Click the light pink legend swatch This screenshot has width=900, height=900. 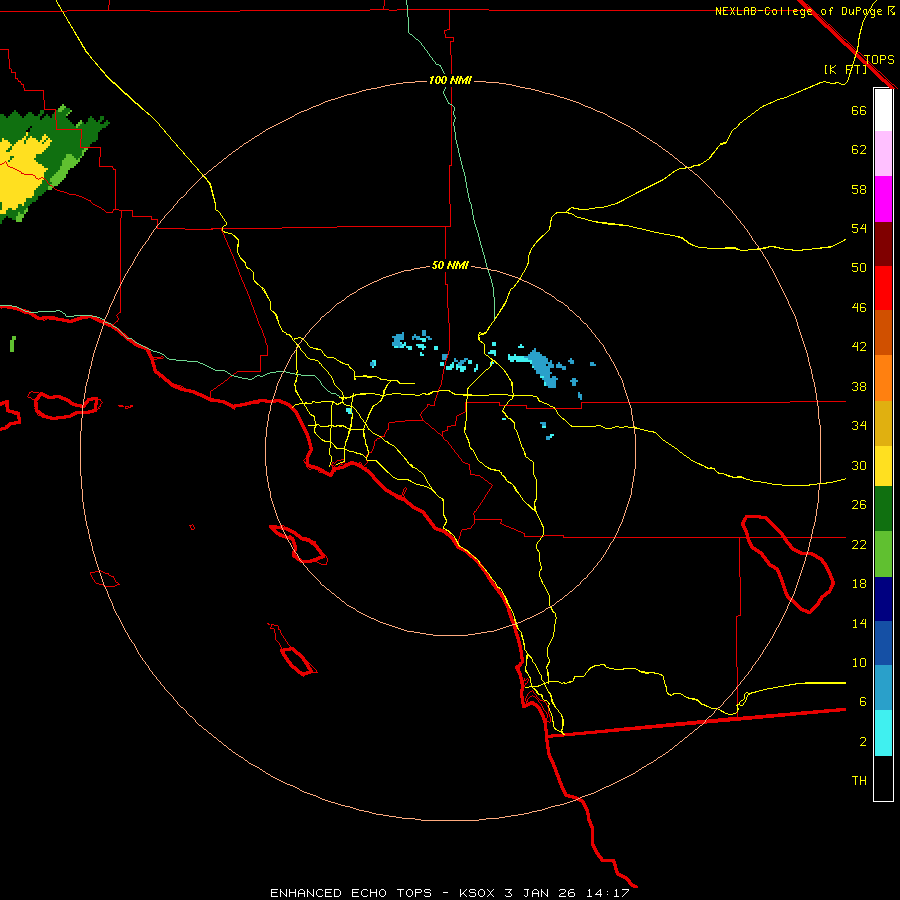pyautogui.click(x=883, y=154)
